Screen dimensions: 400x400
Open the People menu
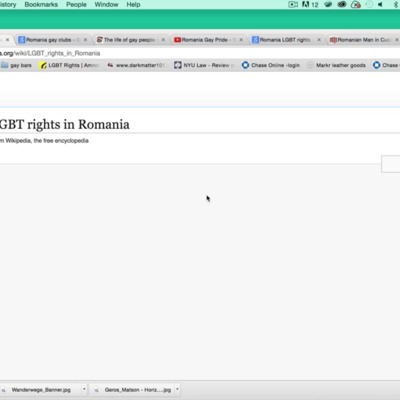(x=76, y=5)
